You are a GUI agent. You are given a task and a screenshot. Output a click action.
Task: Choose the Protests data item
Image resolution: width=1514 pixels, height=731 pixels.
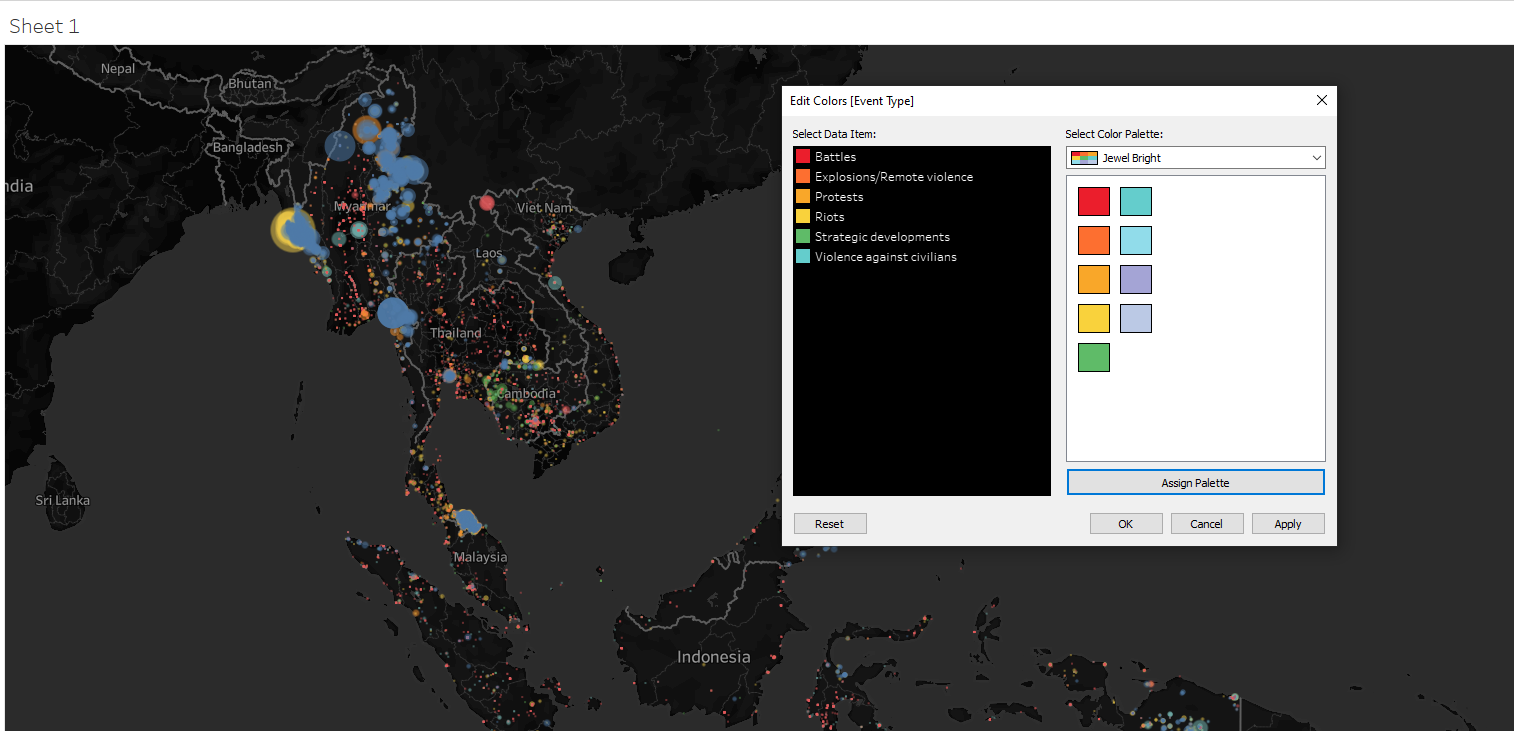point(838,197)
